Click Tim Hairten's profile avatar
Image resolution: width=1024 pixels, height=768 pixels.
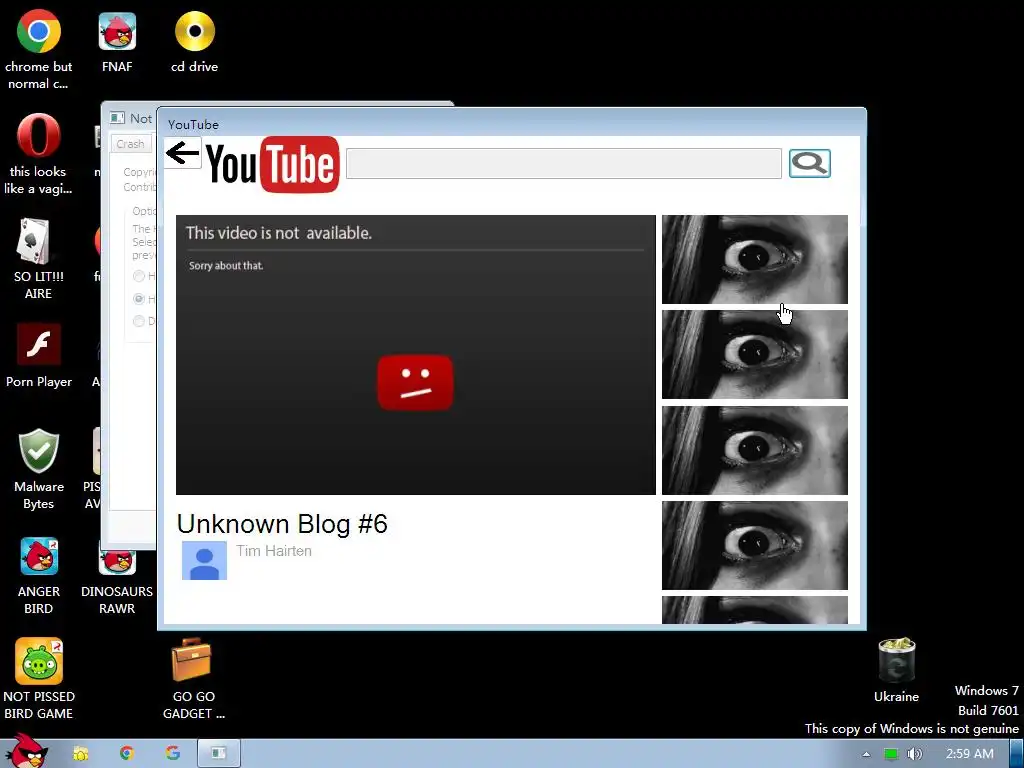(204, 560)
